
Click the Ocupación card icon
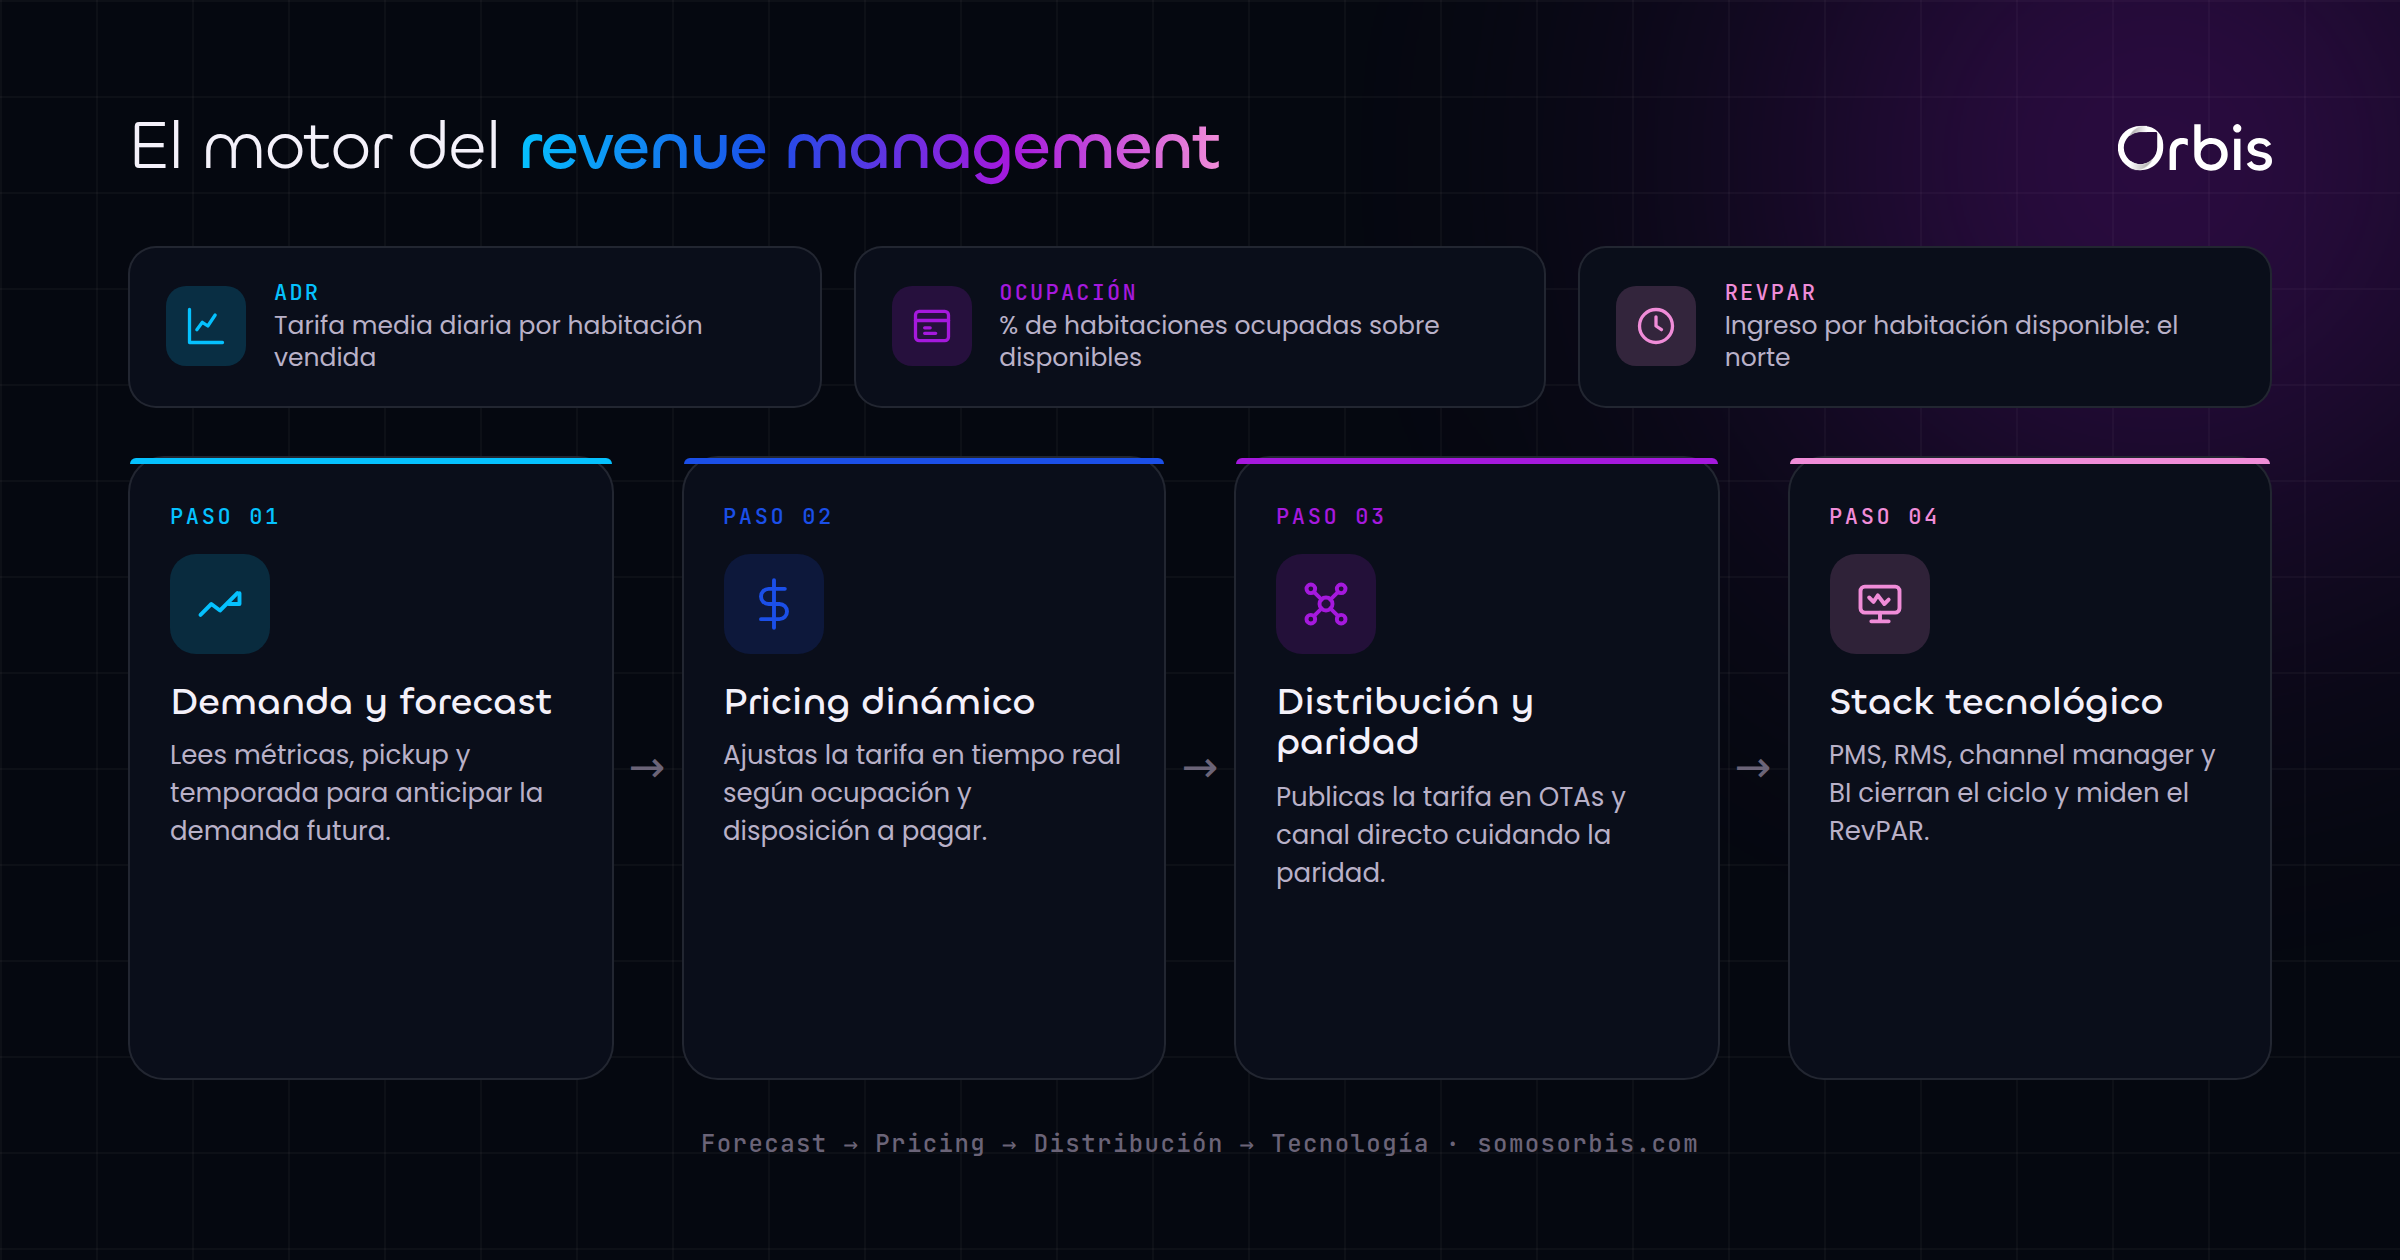[x=931, y=326]
